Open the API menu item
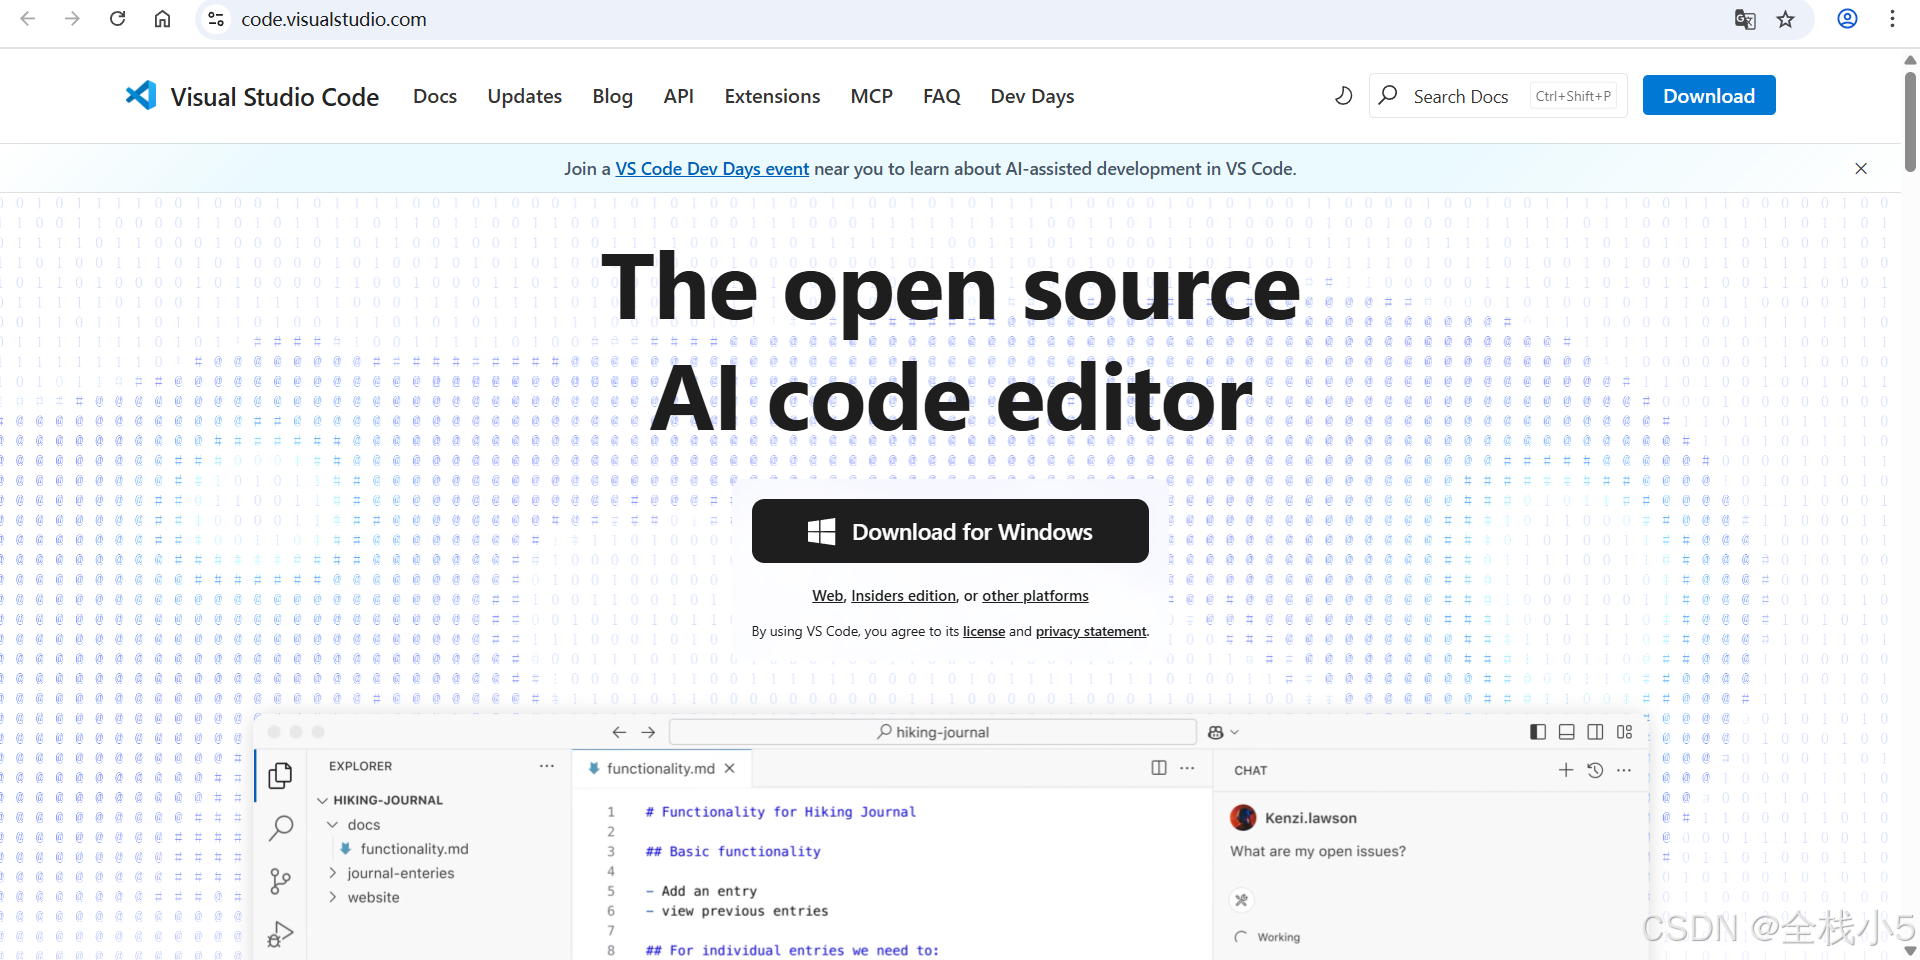The image size is (1920, 960). click(679, 96)
